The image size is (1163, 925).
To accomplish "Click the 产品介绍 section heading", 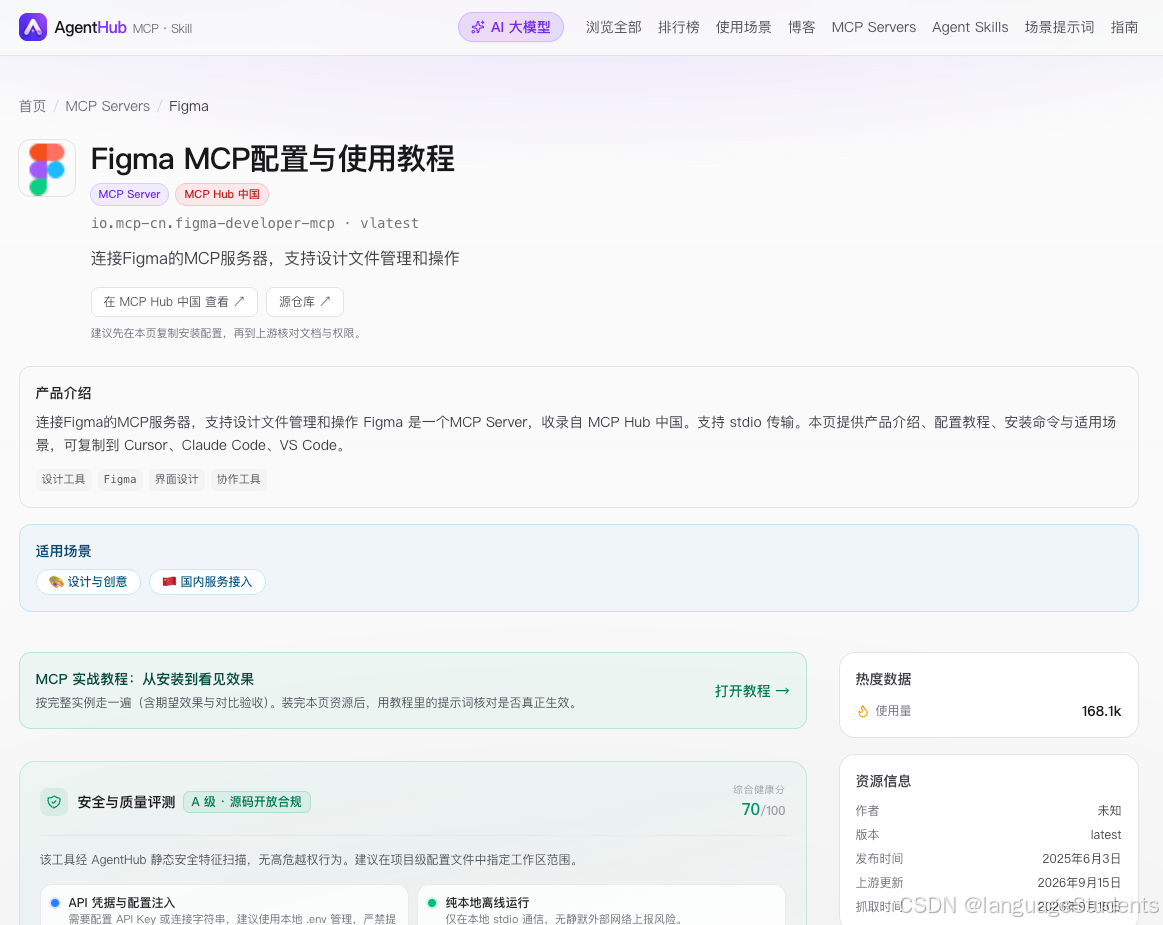I will pyautogui.click(x=63, y=393).
